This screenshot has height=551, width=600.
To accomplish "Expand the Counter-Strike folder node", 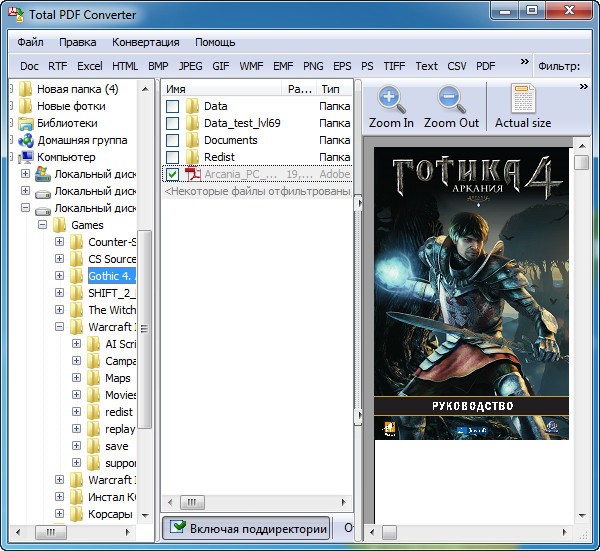I will [60, 242].
